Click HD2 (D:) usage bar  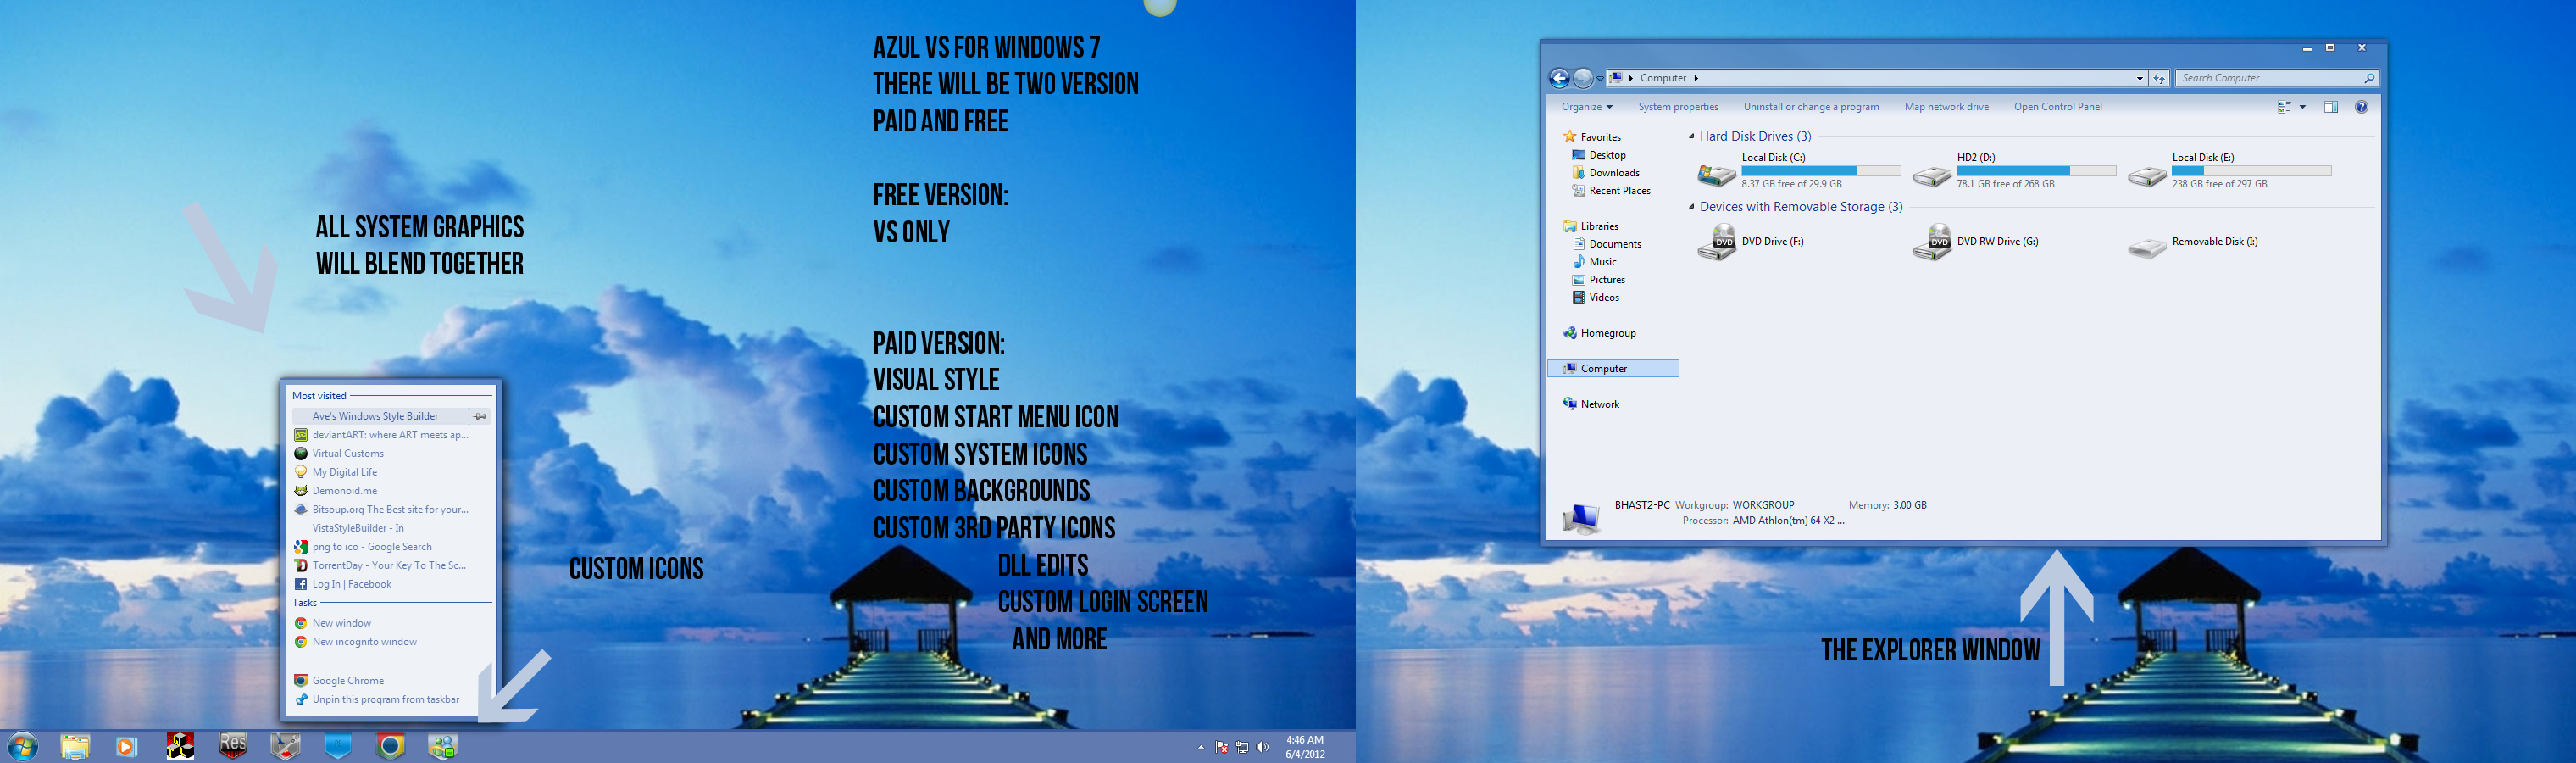point(2036,171)
